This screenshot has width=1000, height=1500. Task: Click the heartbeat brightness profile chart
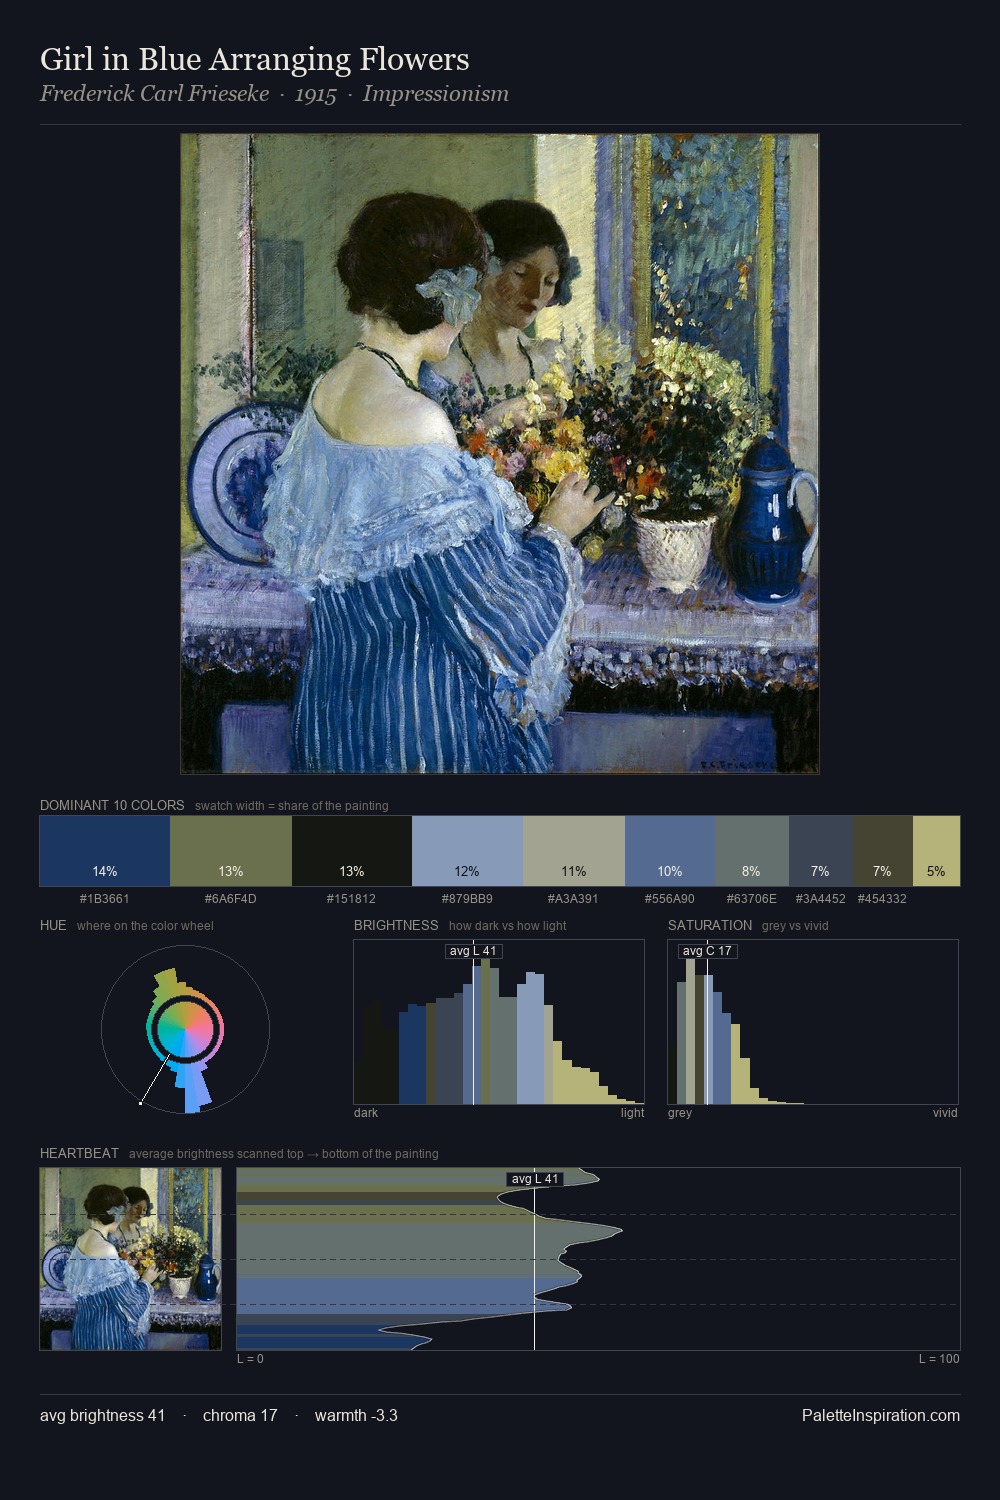point(598,1259)
